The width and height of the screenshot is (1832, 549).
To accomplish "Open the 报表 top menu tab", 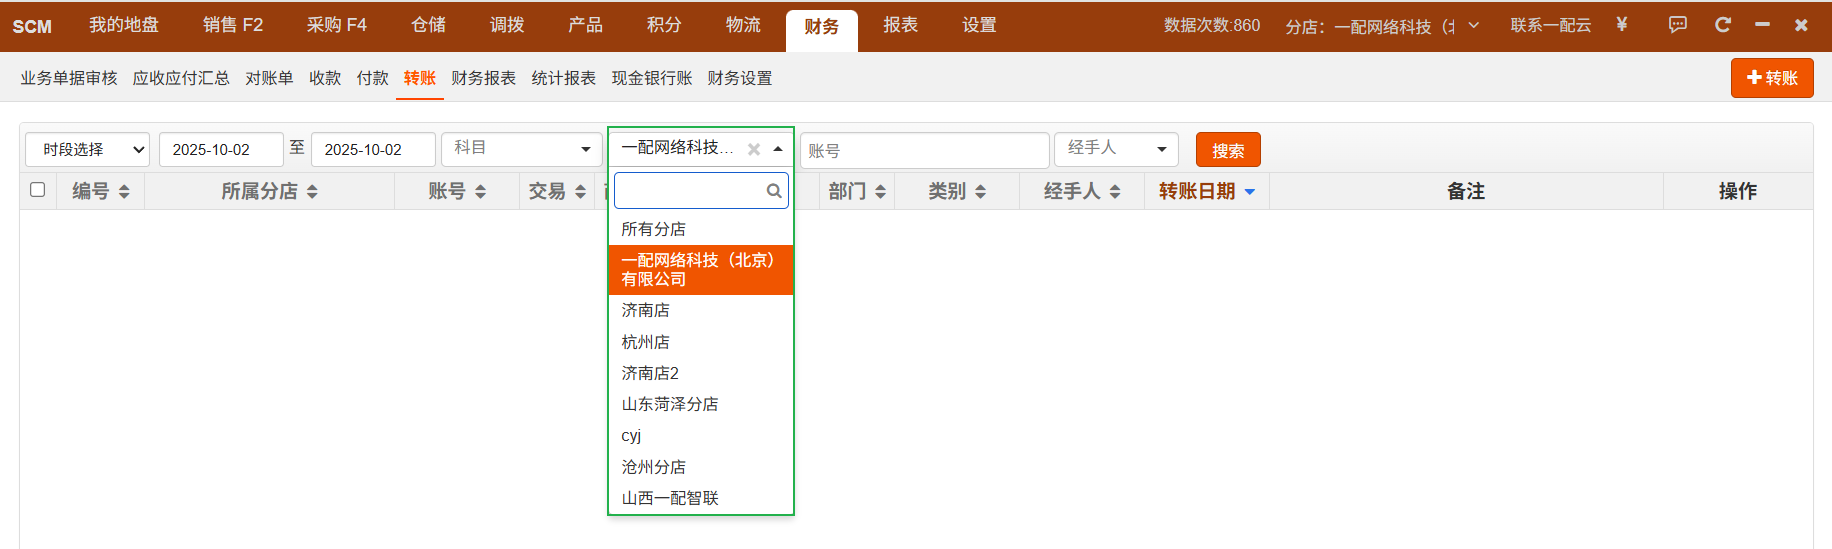I will pos(900,25).
